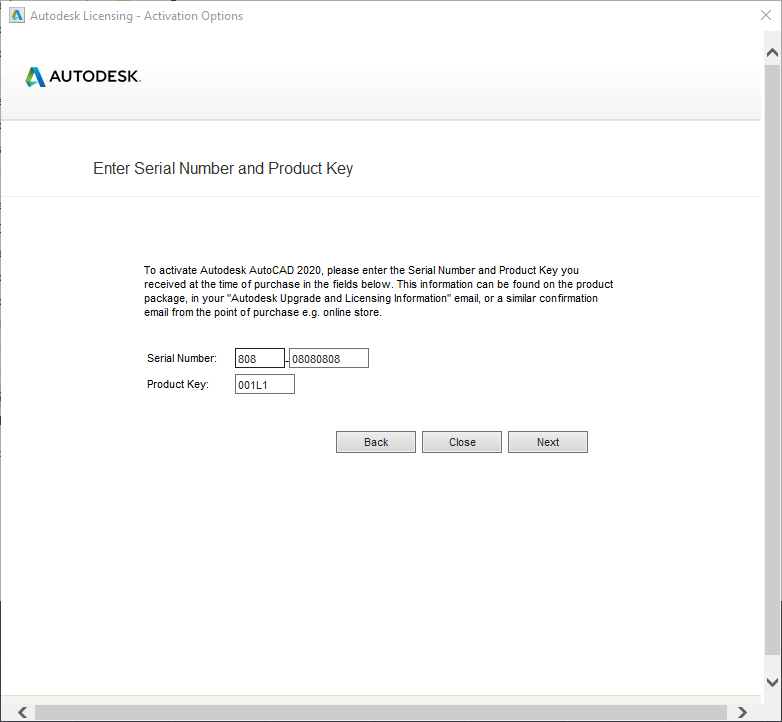The height and width of the screenshot is (722, 782).
Task: Click the Next button
Action: click(x=548, y=442)
